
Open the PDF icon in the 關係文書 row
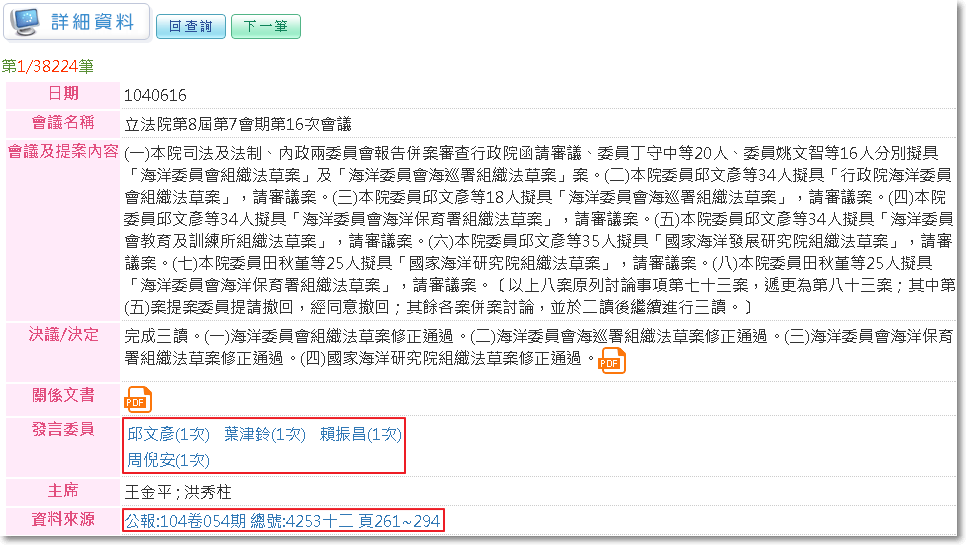tap(137, 398)
